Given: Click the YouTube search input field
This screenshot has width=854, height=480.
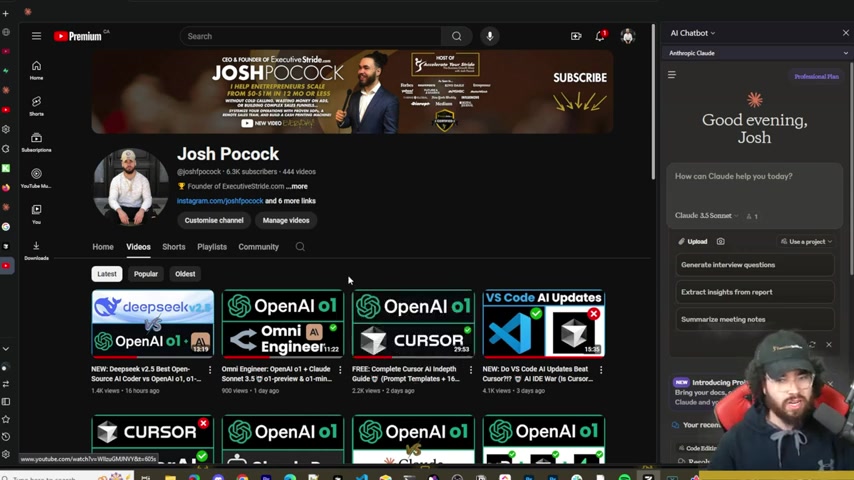Looking at the screenshot, I should coord(311,36).
